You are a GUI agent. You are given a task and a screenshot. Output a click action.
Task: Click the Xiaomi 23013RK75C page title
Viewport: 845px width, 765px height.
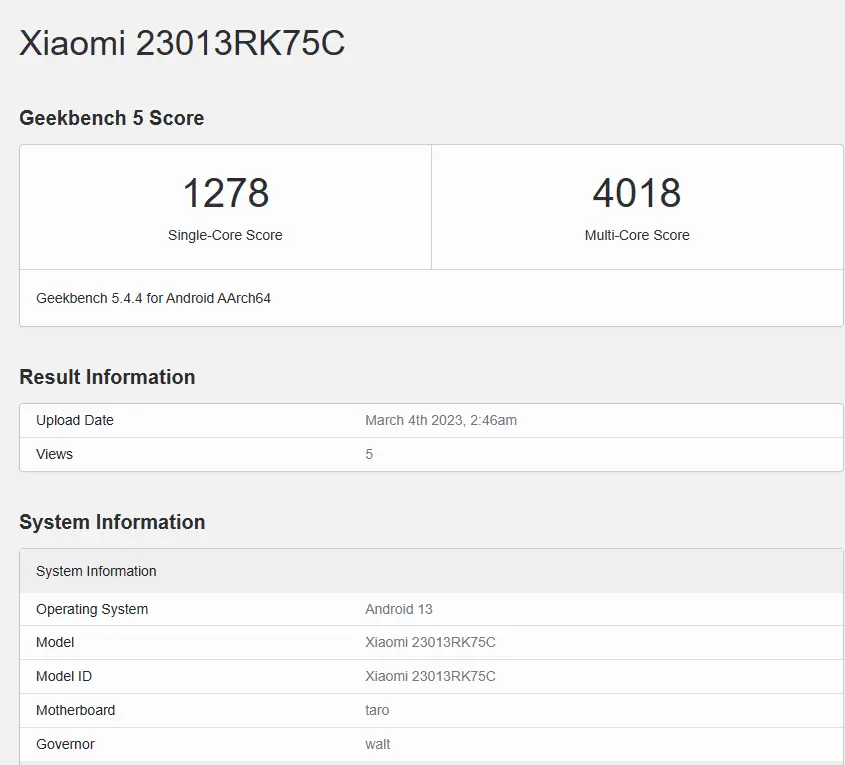point(182,44)
